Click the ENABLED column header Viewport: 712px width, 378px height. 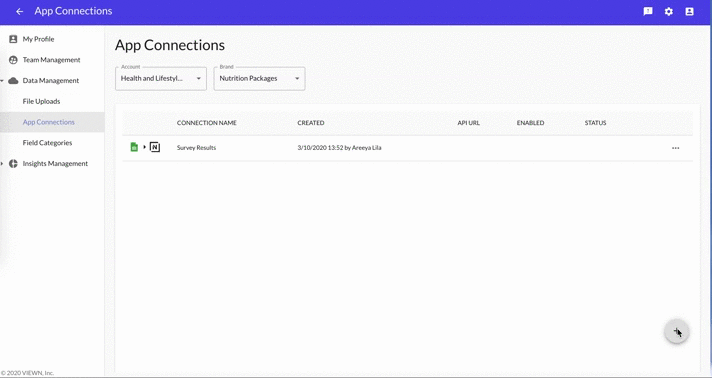(530, 123)
